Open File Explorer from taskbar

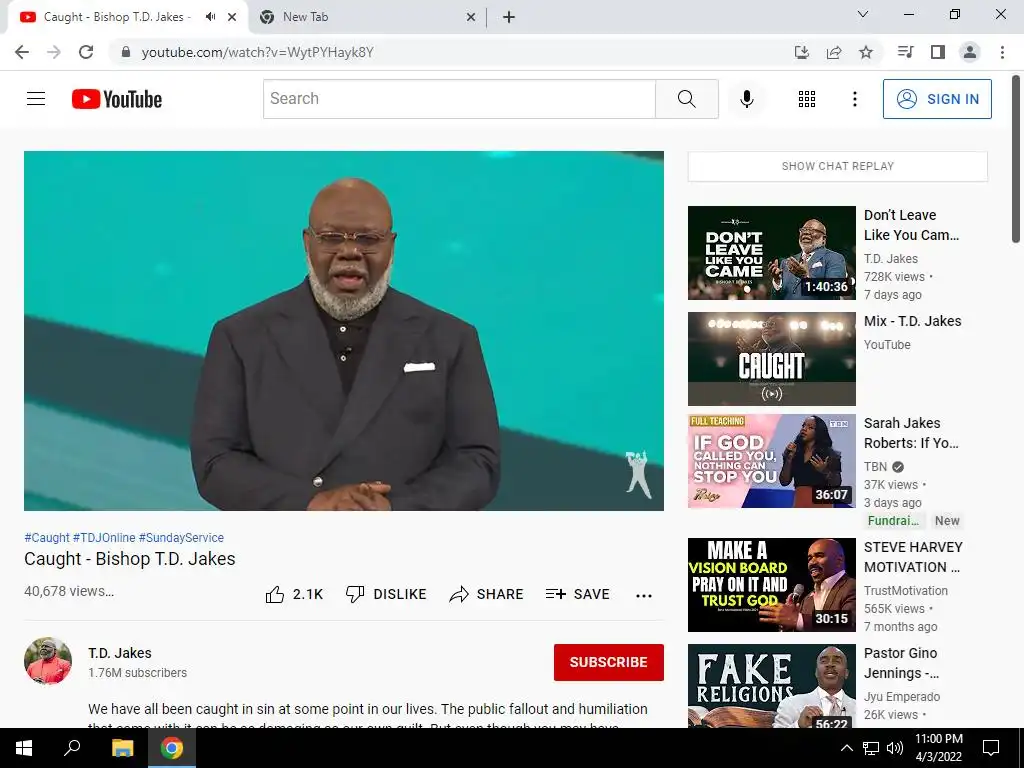click(122, 748)
